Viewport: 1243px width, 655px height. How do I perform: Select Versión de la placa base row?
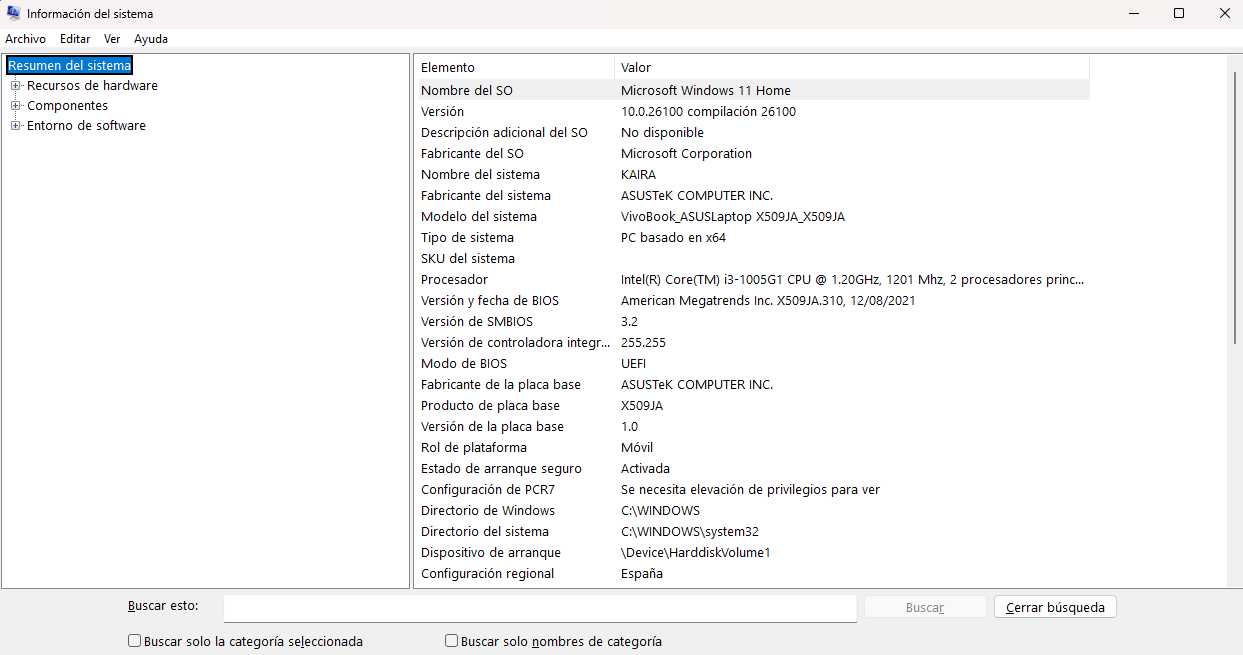(752, 426)
